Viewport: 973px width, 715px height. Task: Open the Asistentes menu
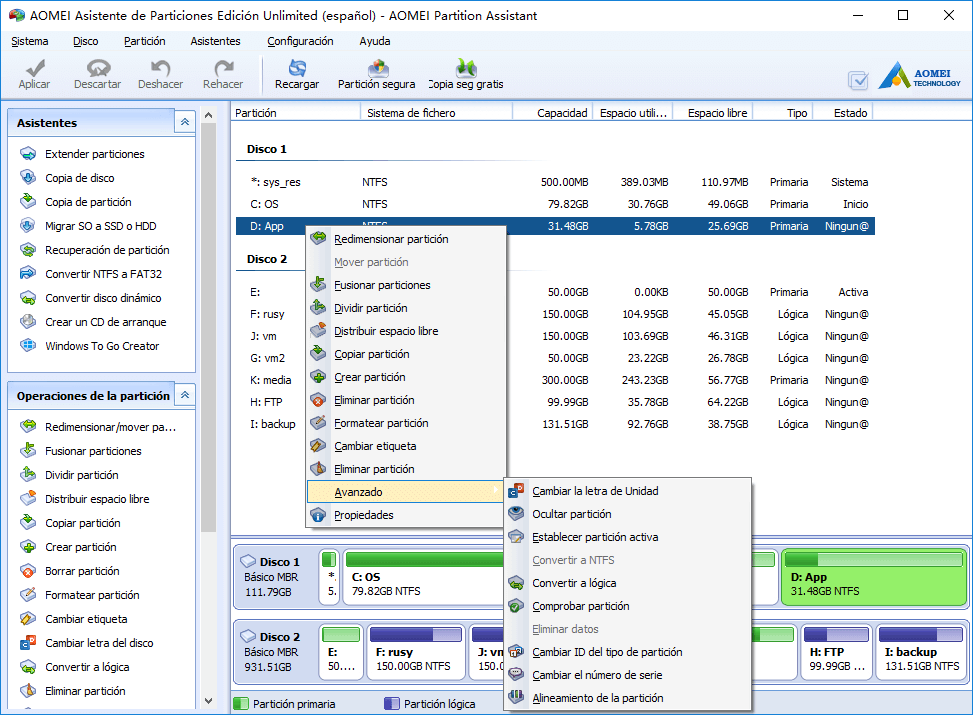(x=215, y=42)
